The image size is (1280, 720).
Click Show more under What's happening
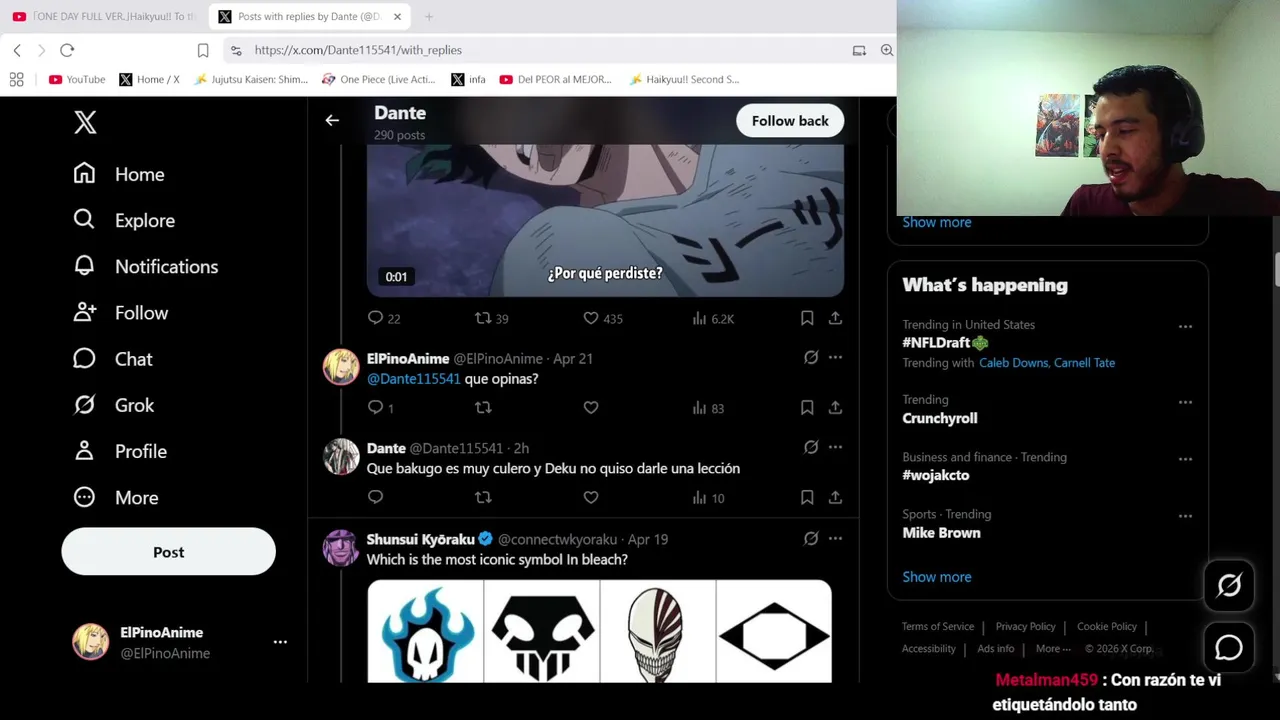pos(937,577)
